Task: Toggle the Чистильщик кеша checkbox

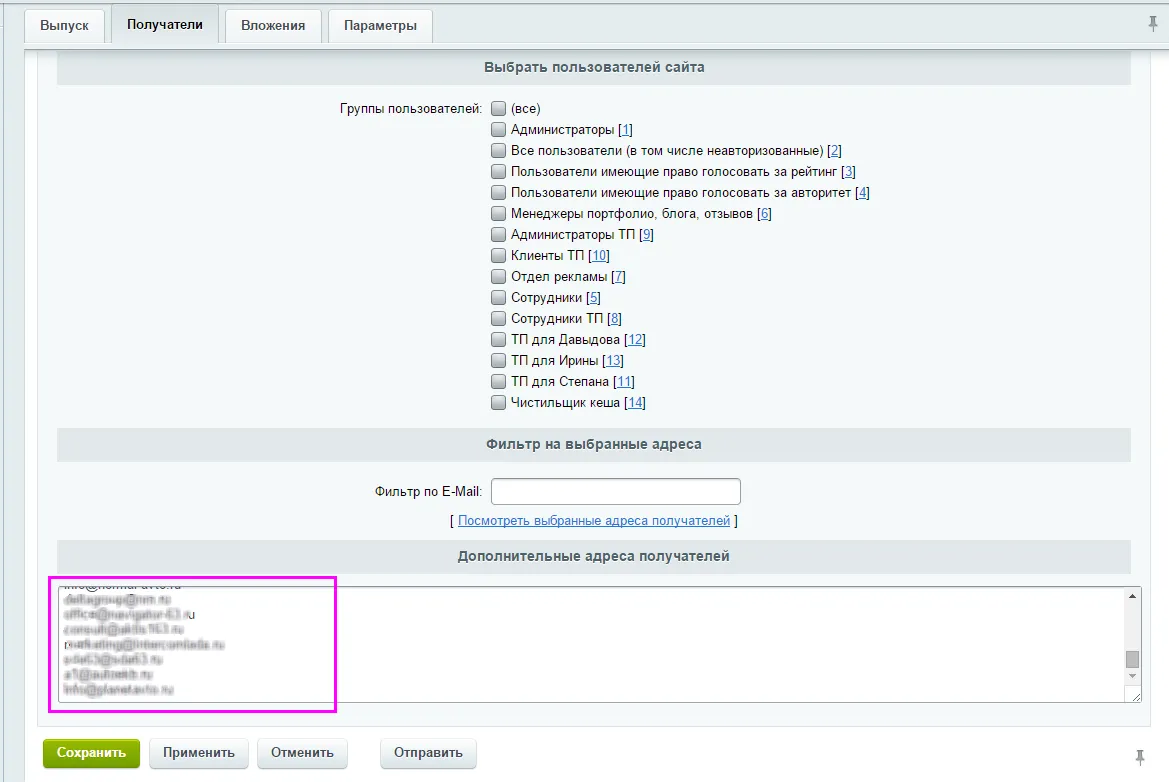Action: click(x=498, y=402)
